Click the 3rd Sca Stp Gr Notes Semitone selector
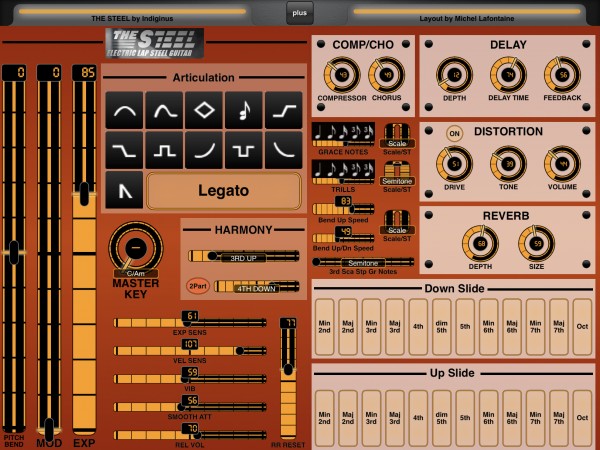Screen dimensions: 600x450 click(363, 262)
